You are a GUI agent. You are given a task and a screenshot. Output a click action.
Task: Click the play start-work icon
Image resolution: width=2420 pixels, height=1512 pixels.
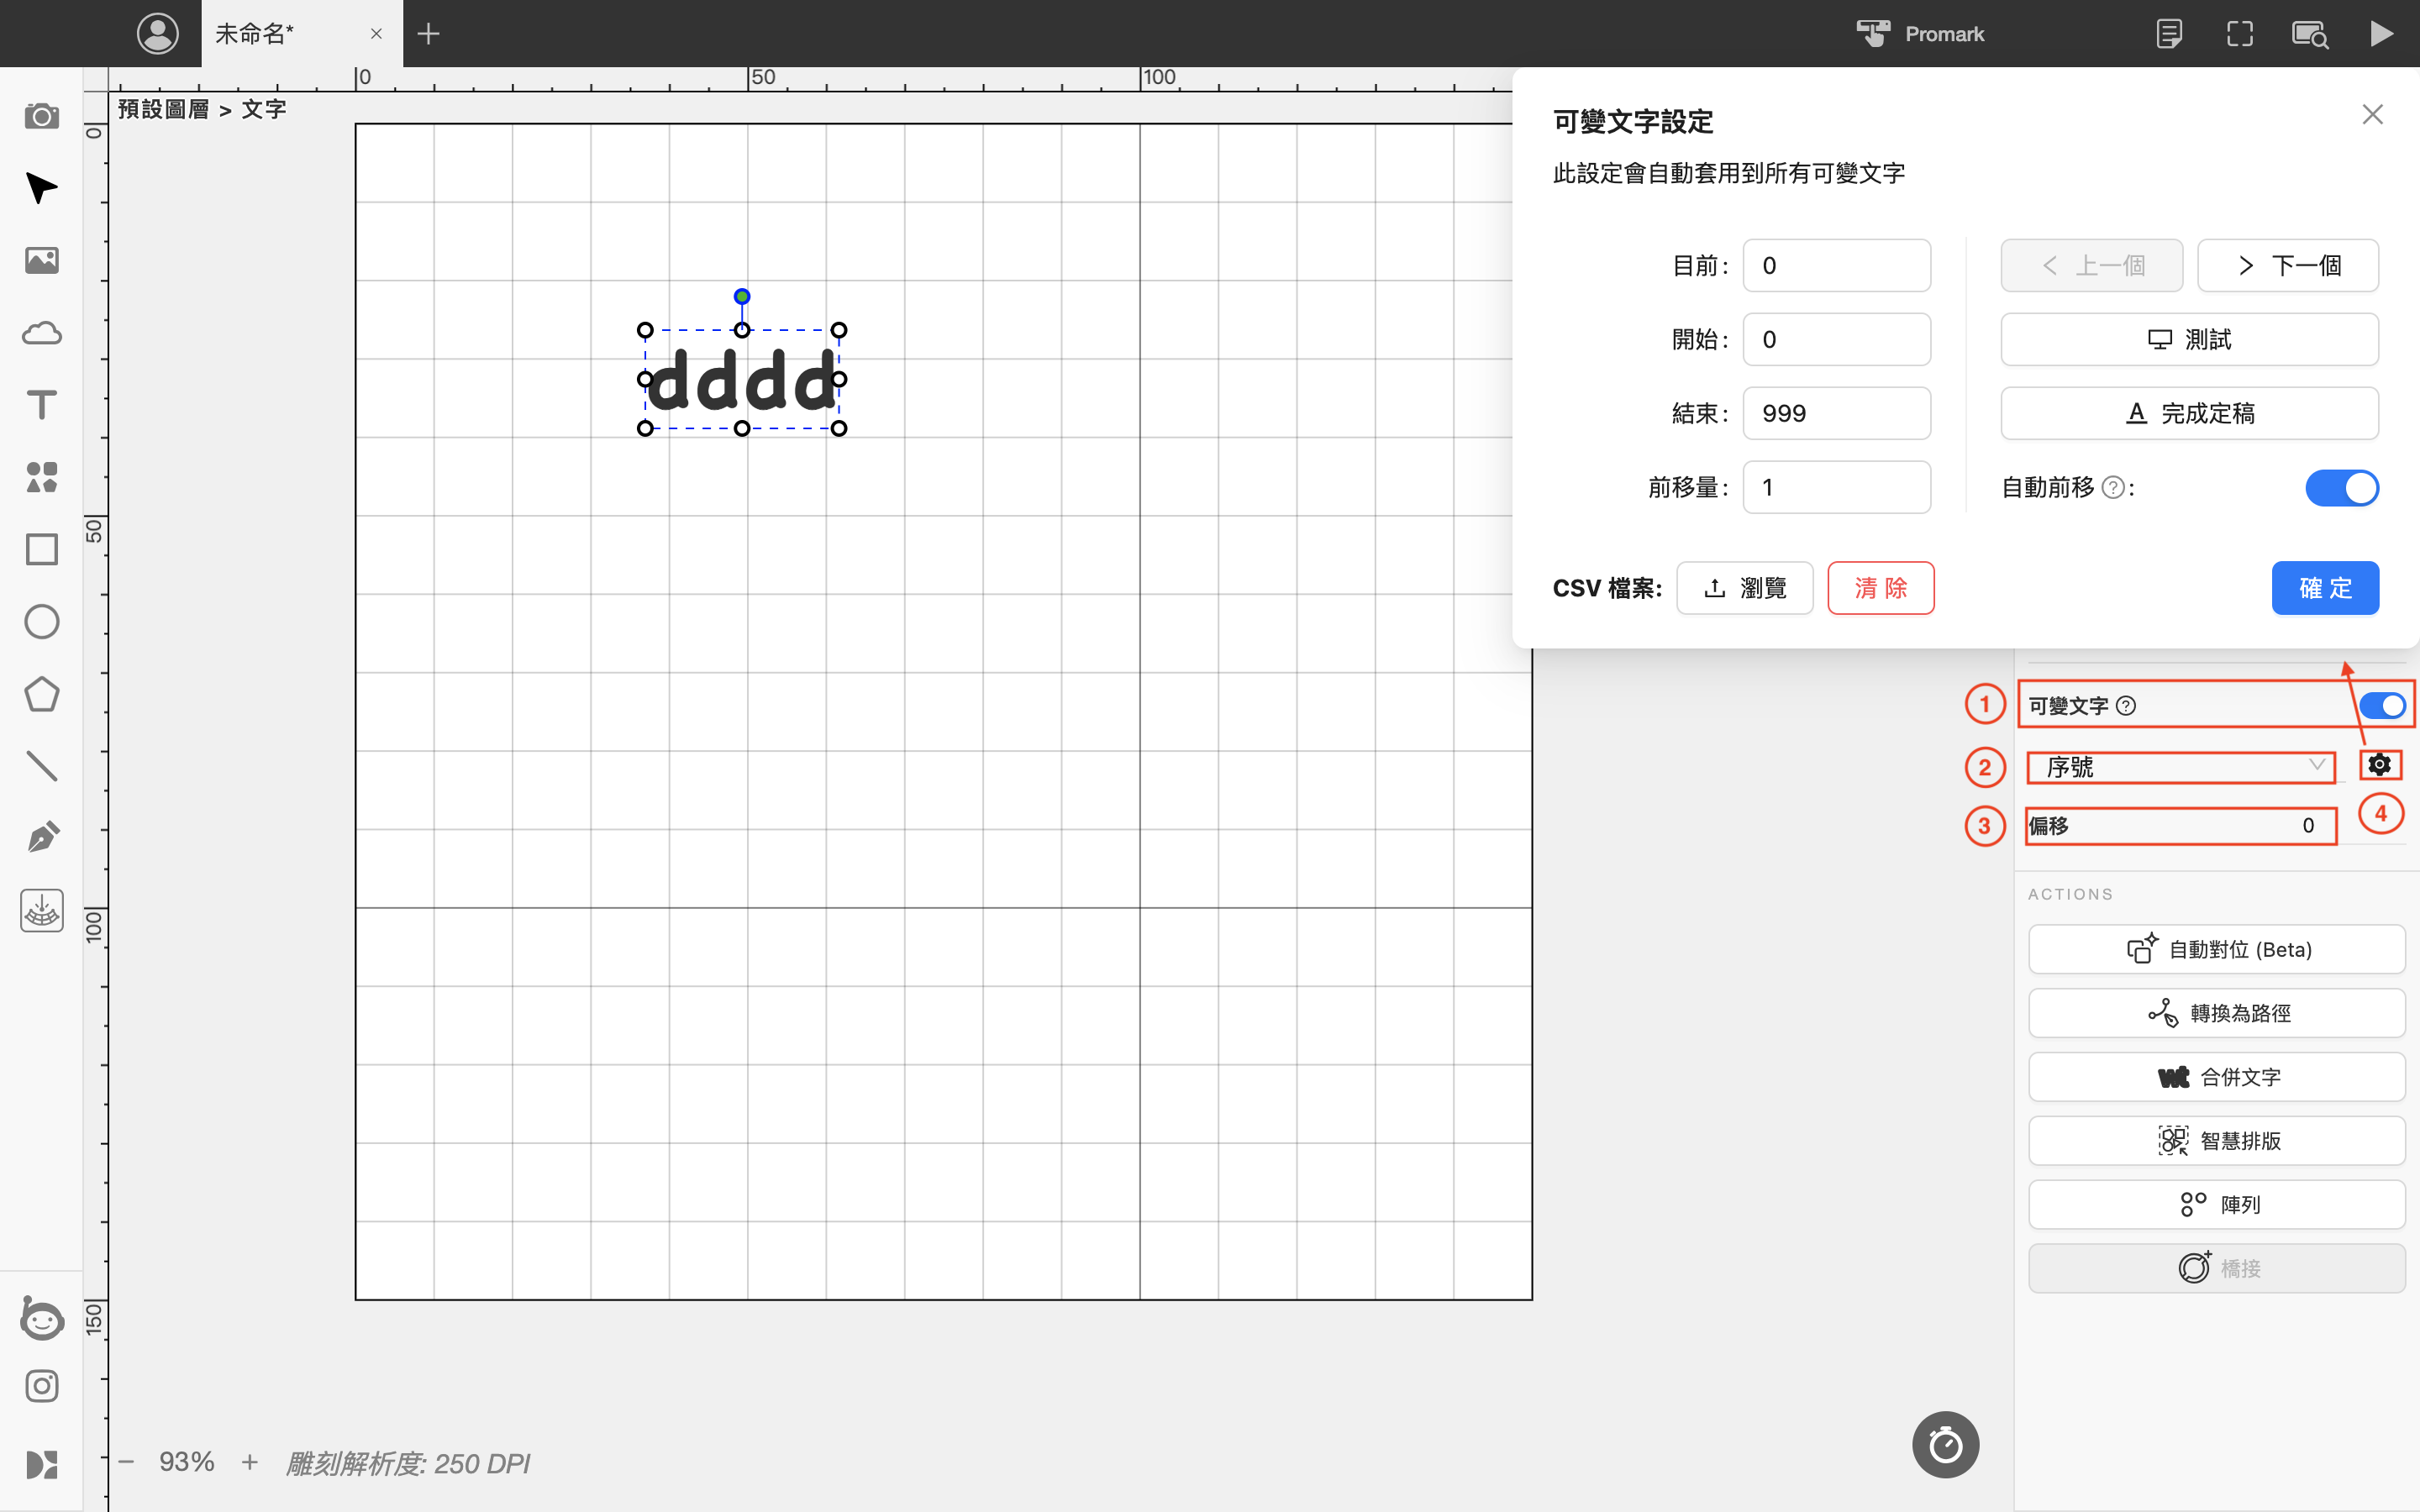(x=2381, y=34)
